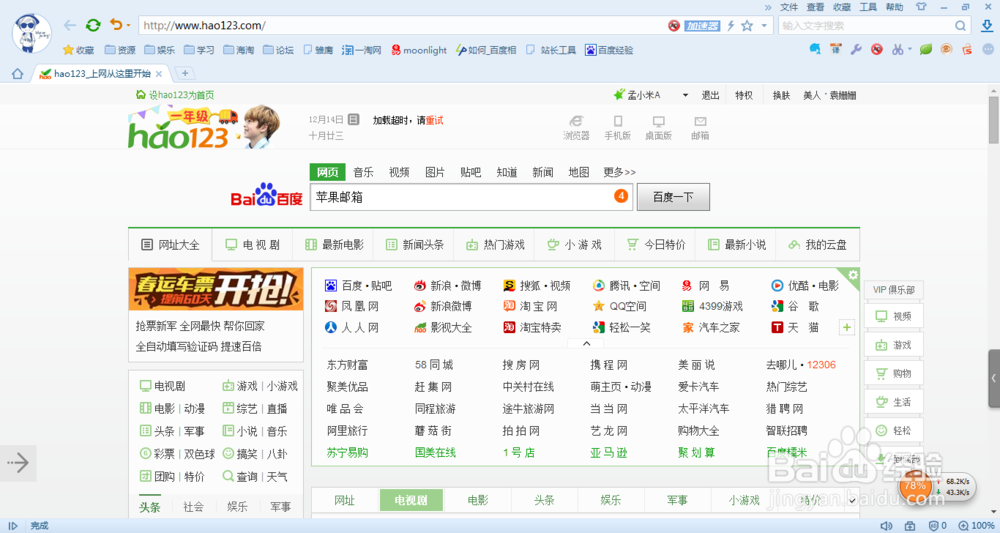Expand 更多>> search categories

pos(619,172)
